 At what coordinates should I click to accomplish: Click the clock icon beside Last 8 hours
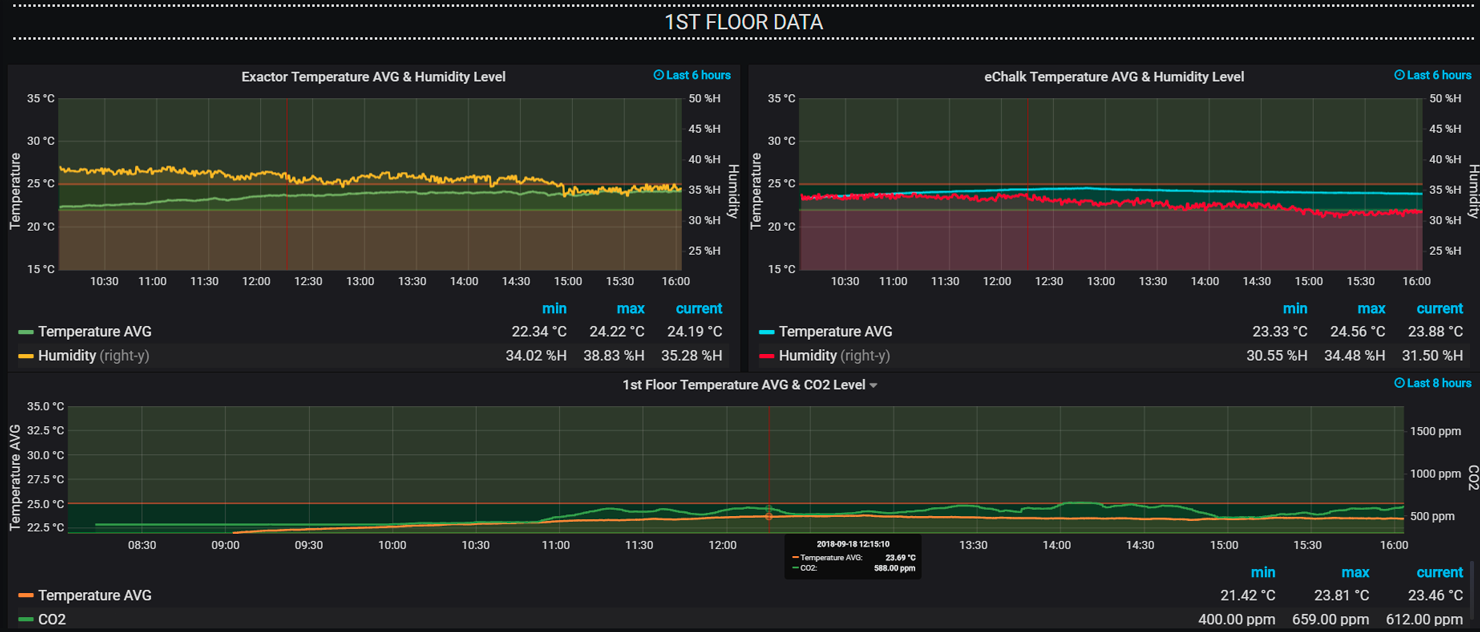[1399, 383]
